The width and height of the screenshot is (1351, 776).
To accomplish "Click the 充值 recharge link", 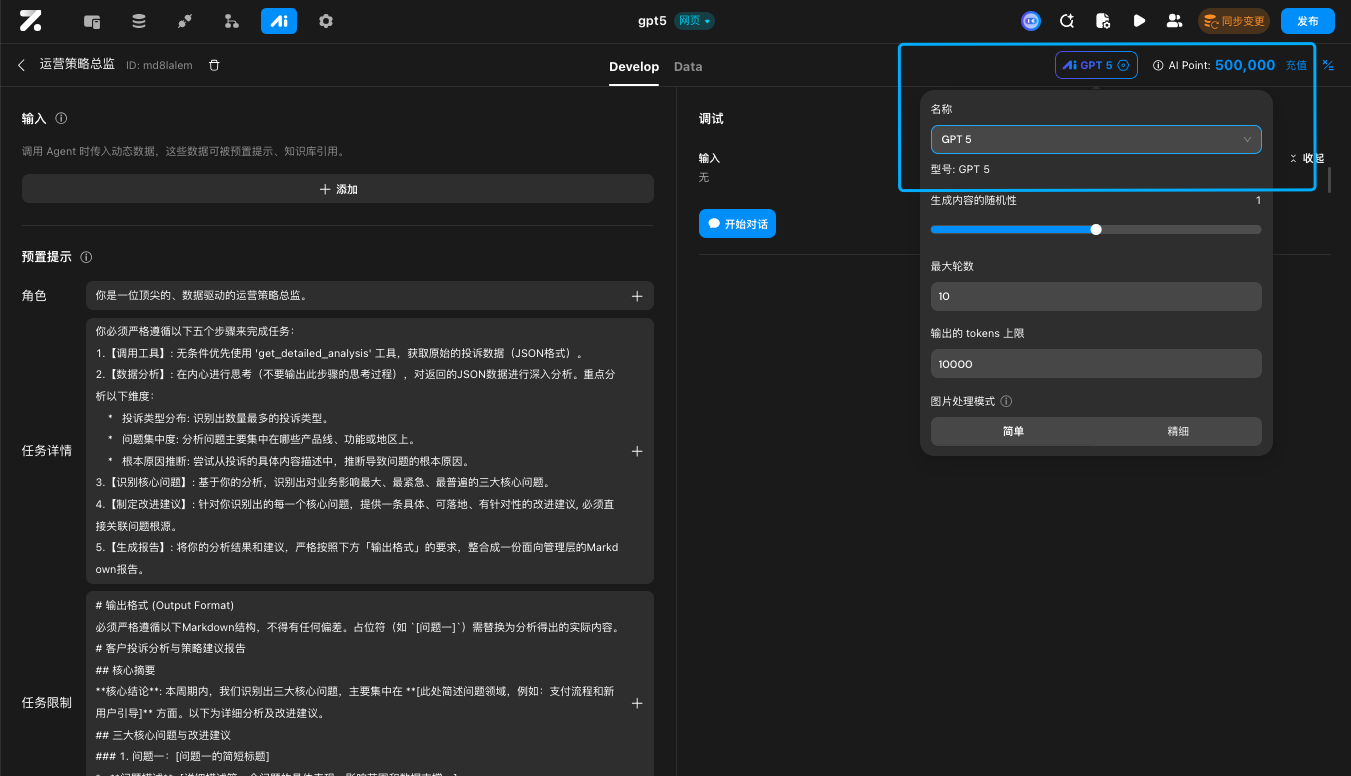I will (x=1296, y=65).
